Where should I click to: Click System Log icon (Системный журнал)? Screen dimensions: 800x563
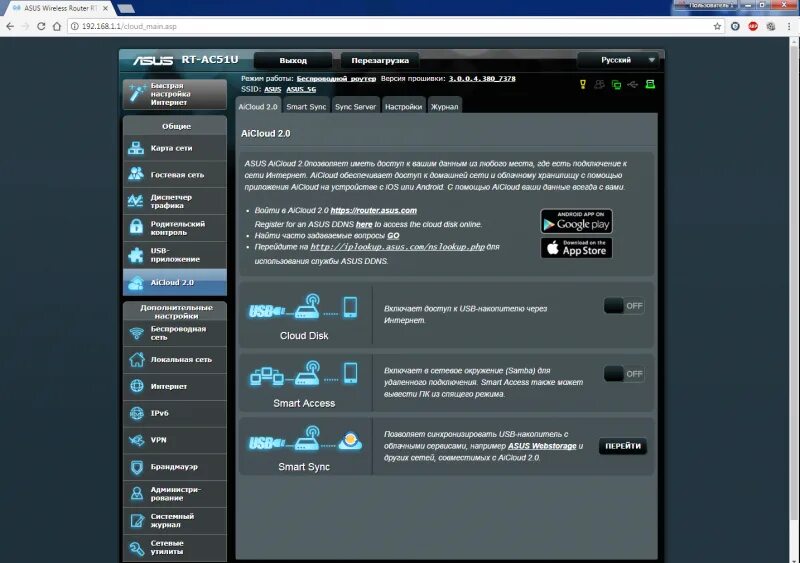click(136, 520)
